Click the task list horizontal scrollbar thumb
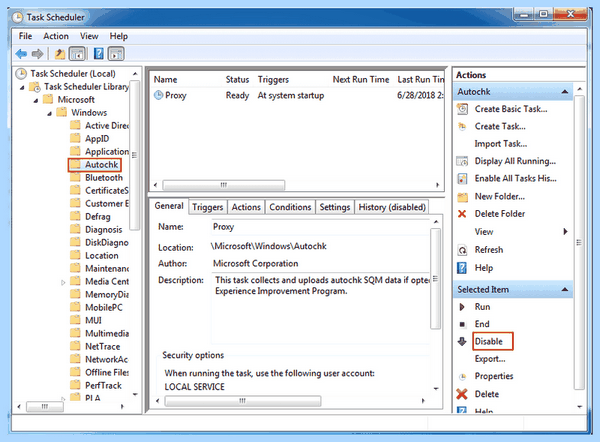This screenshot has height=442, width=600. point(224,185)
